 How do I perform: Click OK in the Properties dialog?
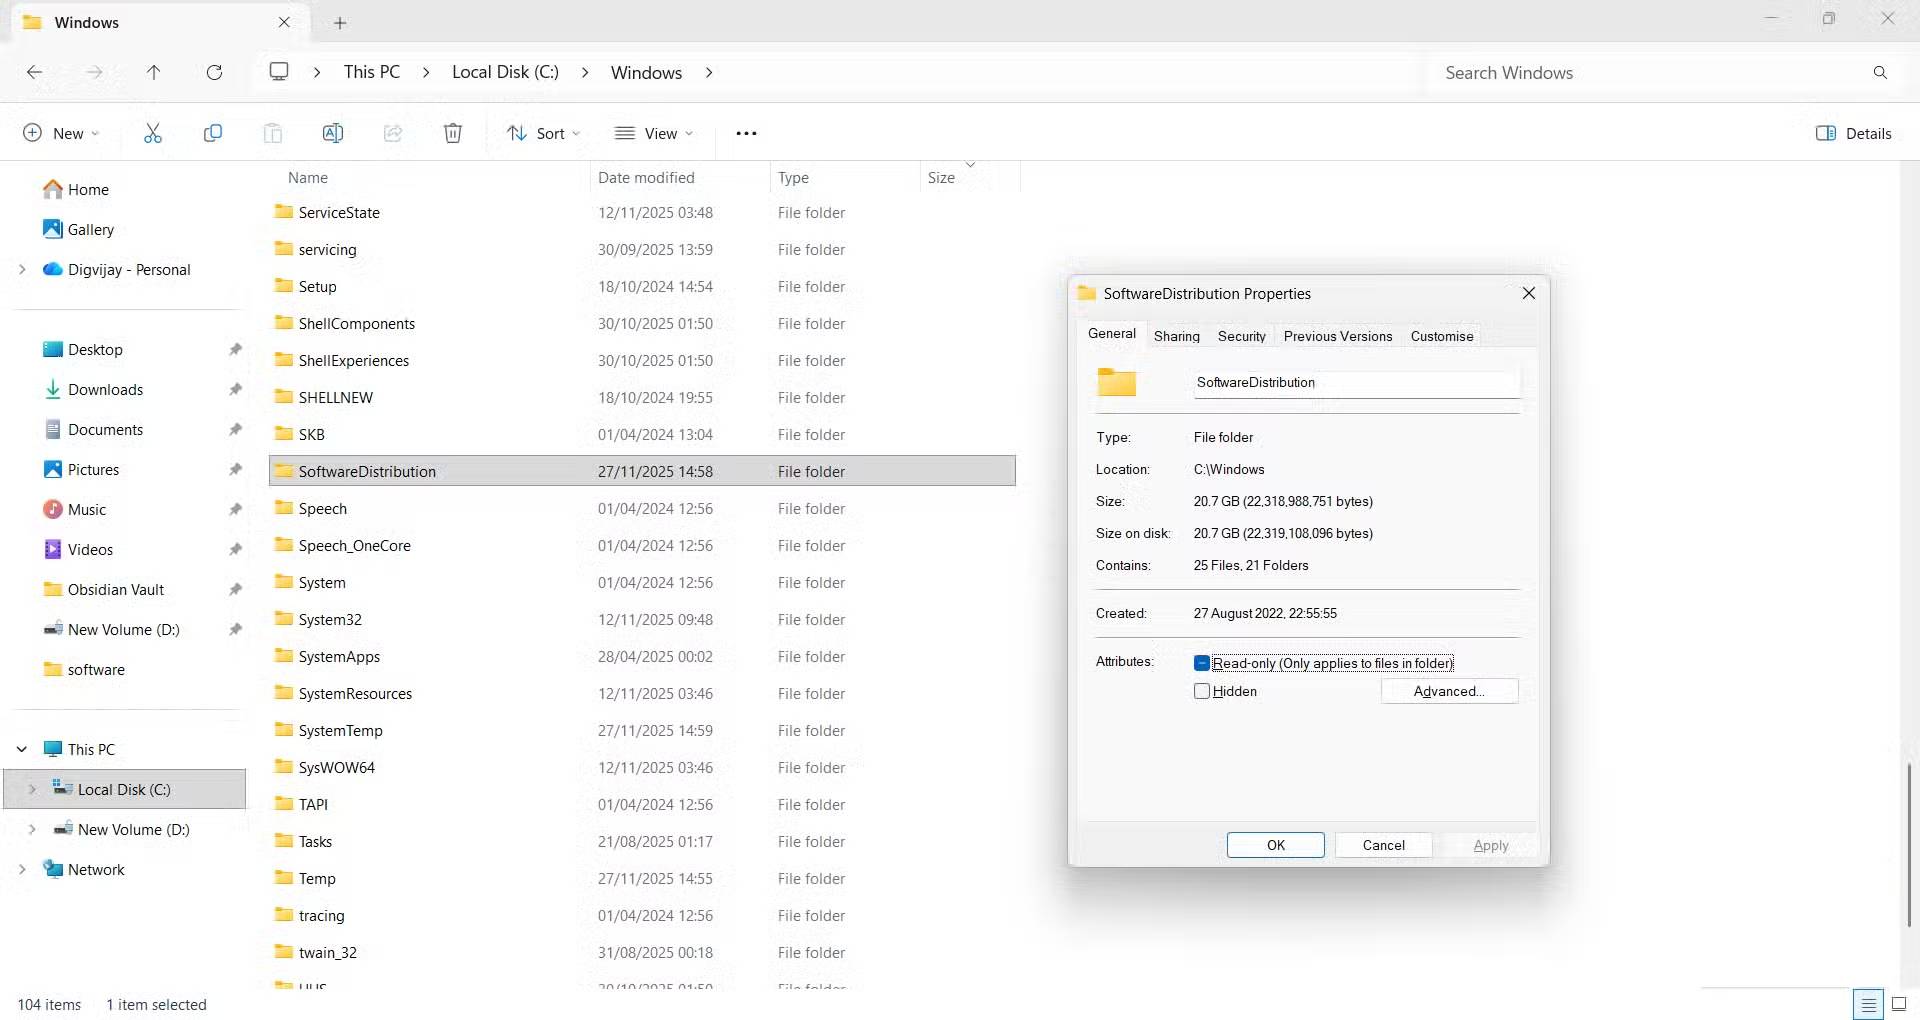tap(1275, 845)
